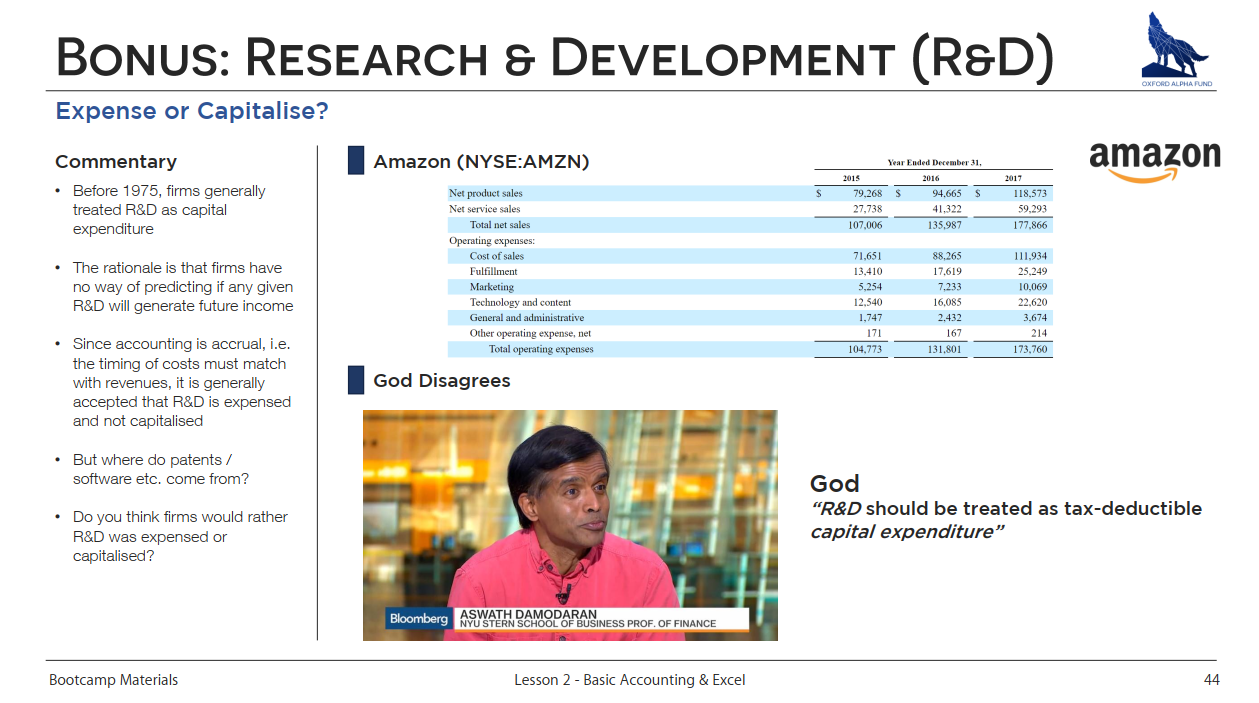Click the 12,540 technology and content value
The height and width of the screenshot is (703, 1259).
coord(867,302)
